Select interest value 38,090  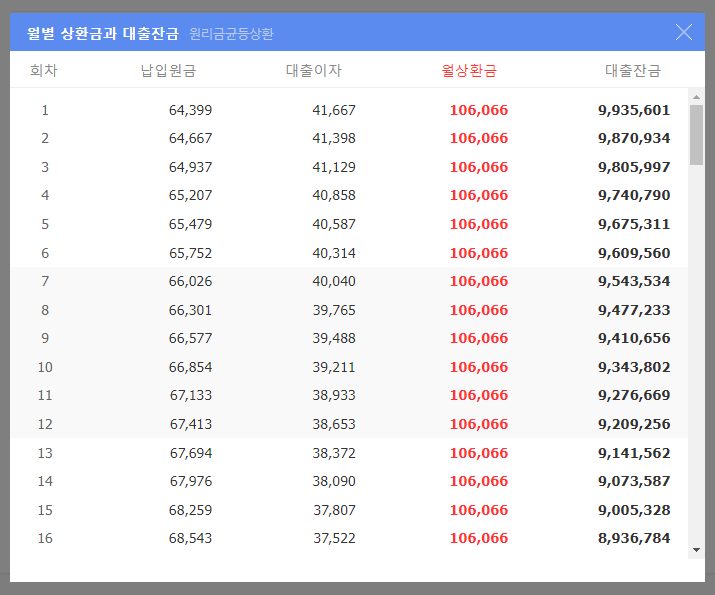tap(334, 481)
